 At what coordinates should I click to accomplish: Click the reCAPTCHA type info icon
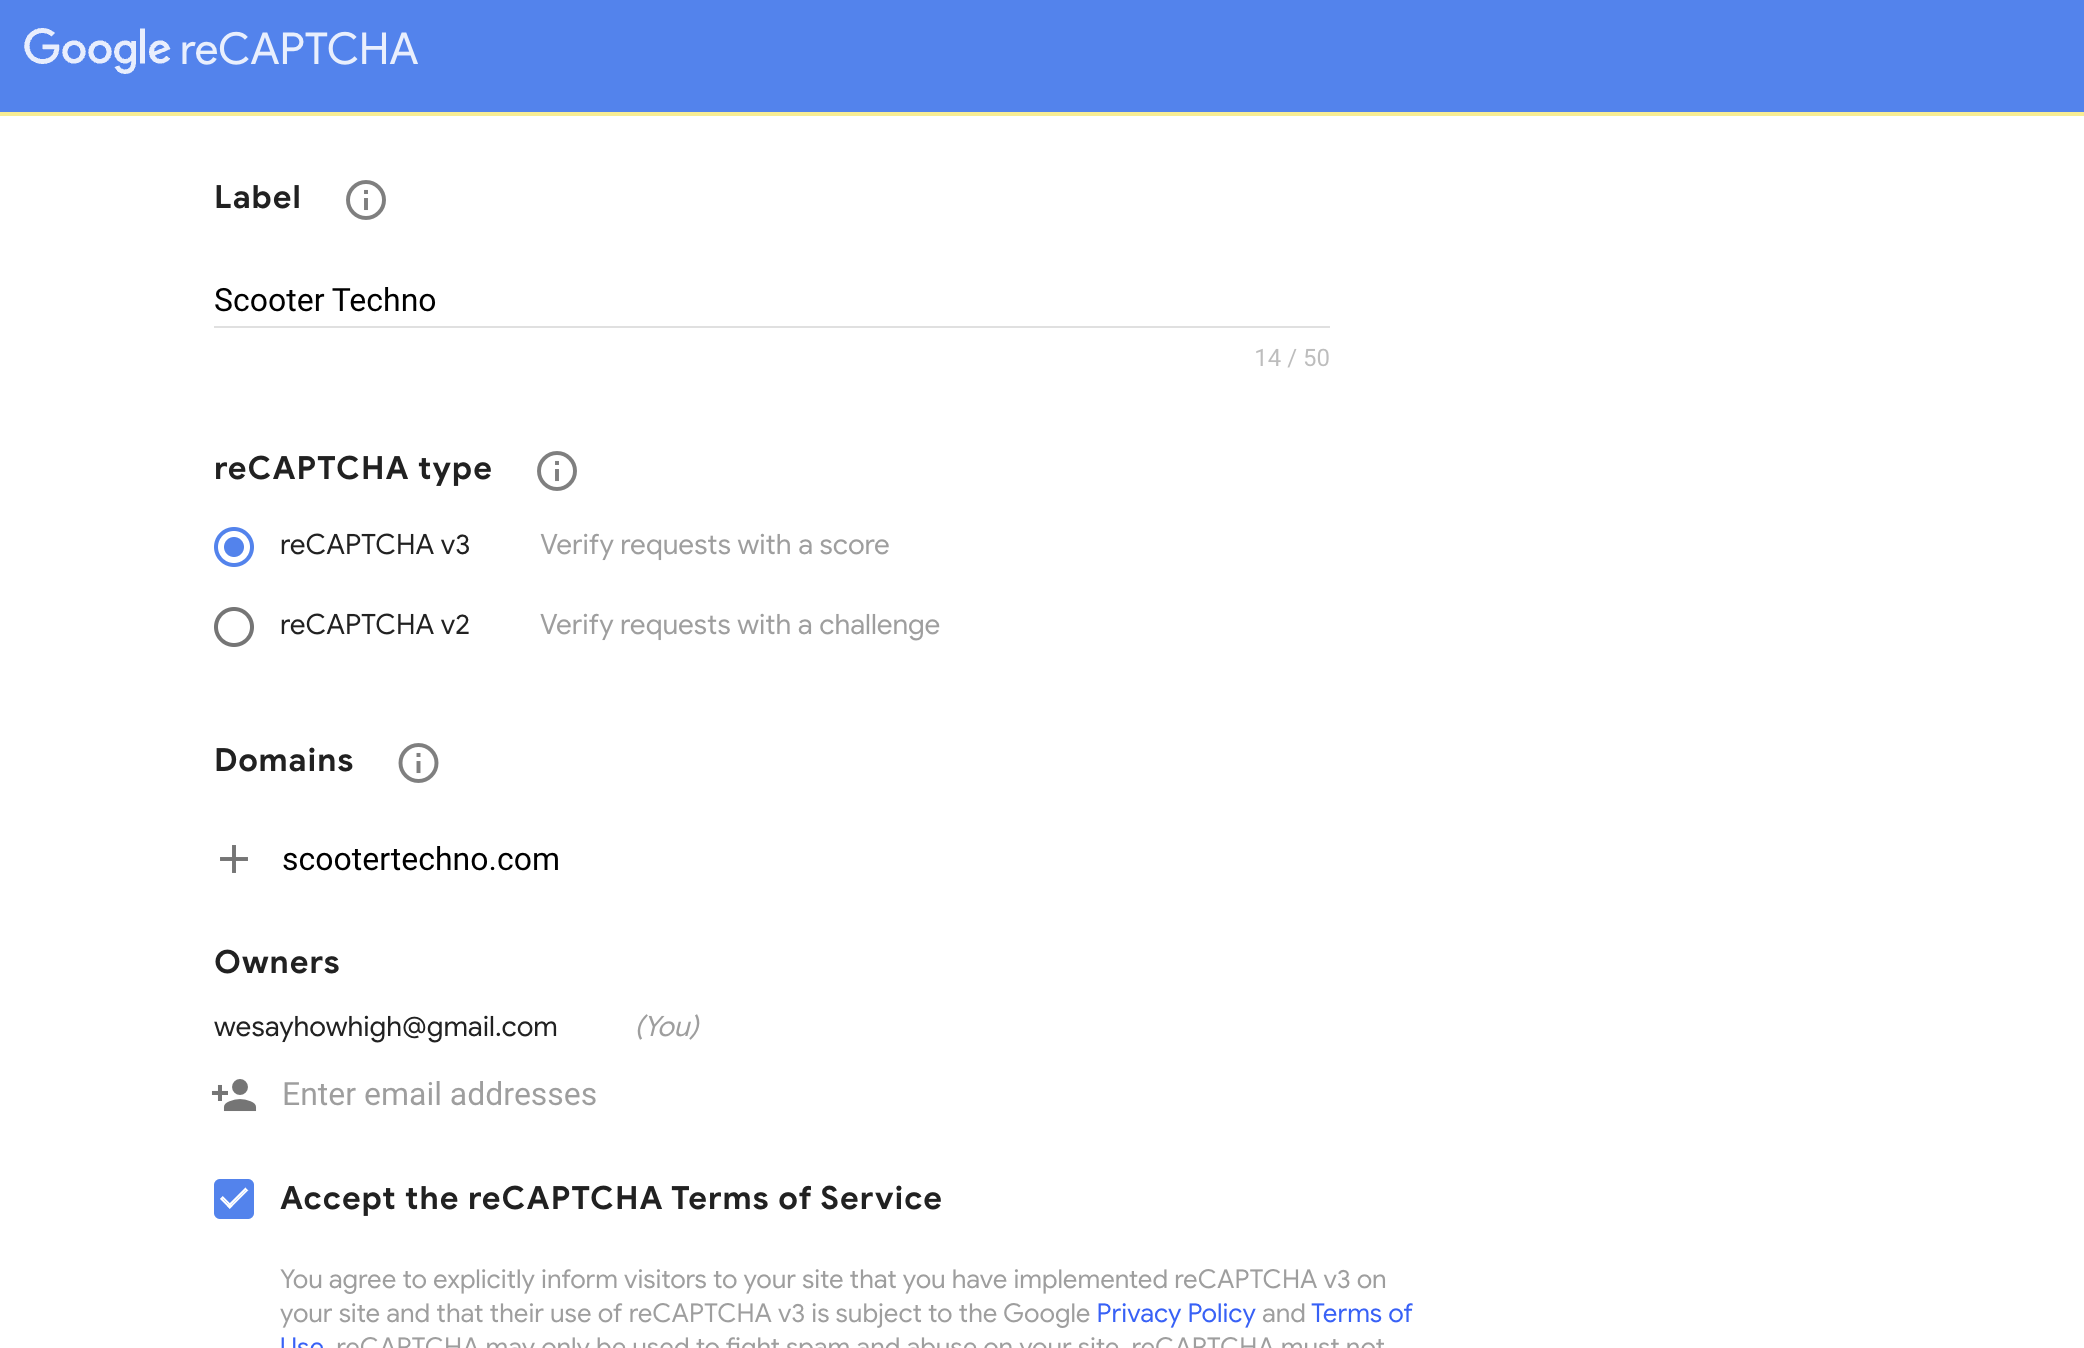tap(556, 471)
